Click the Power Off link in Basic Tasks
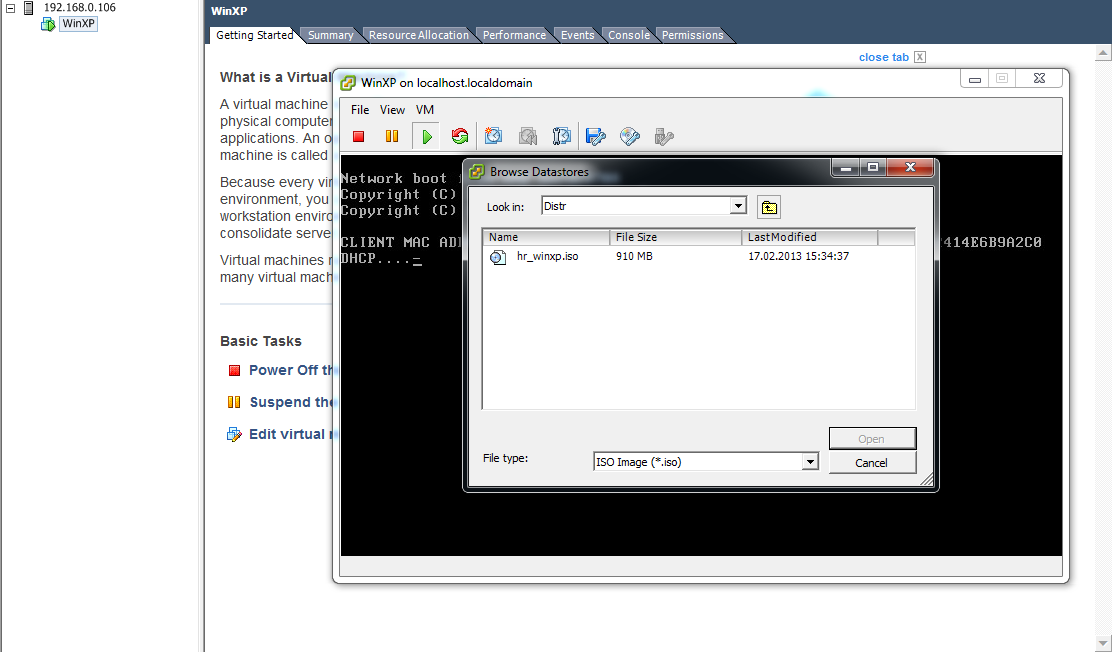Viewport: 1112px width, 652px height. pyautogui.click(x=291, y=370)
